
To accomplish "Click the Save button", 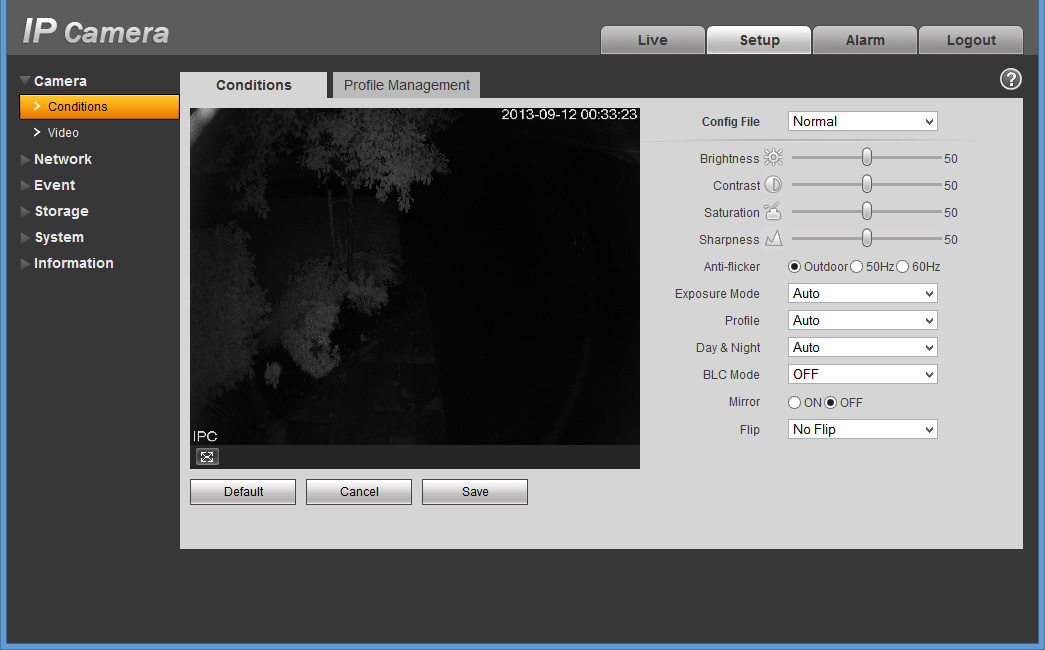I will 475,492.
